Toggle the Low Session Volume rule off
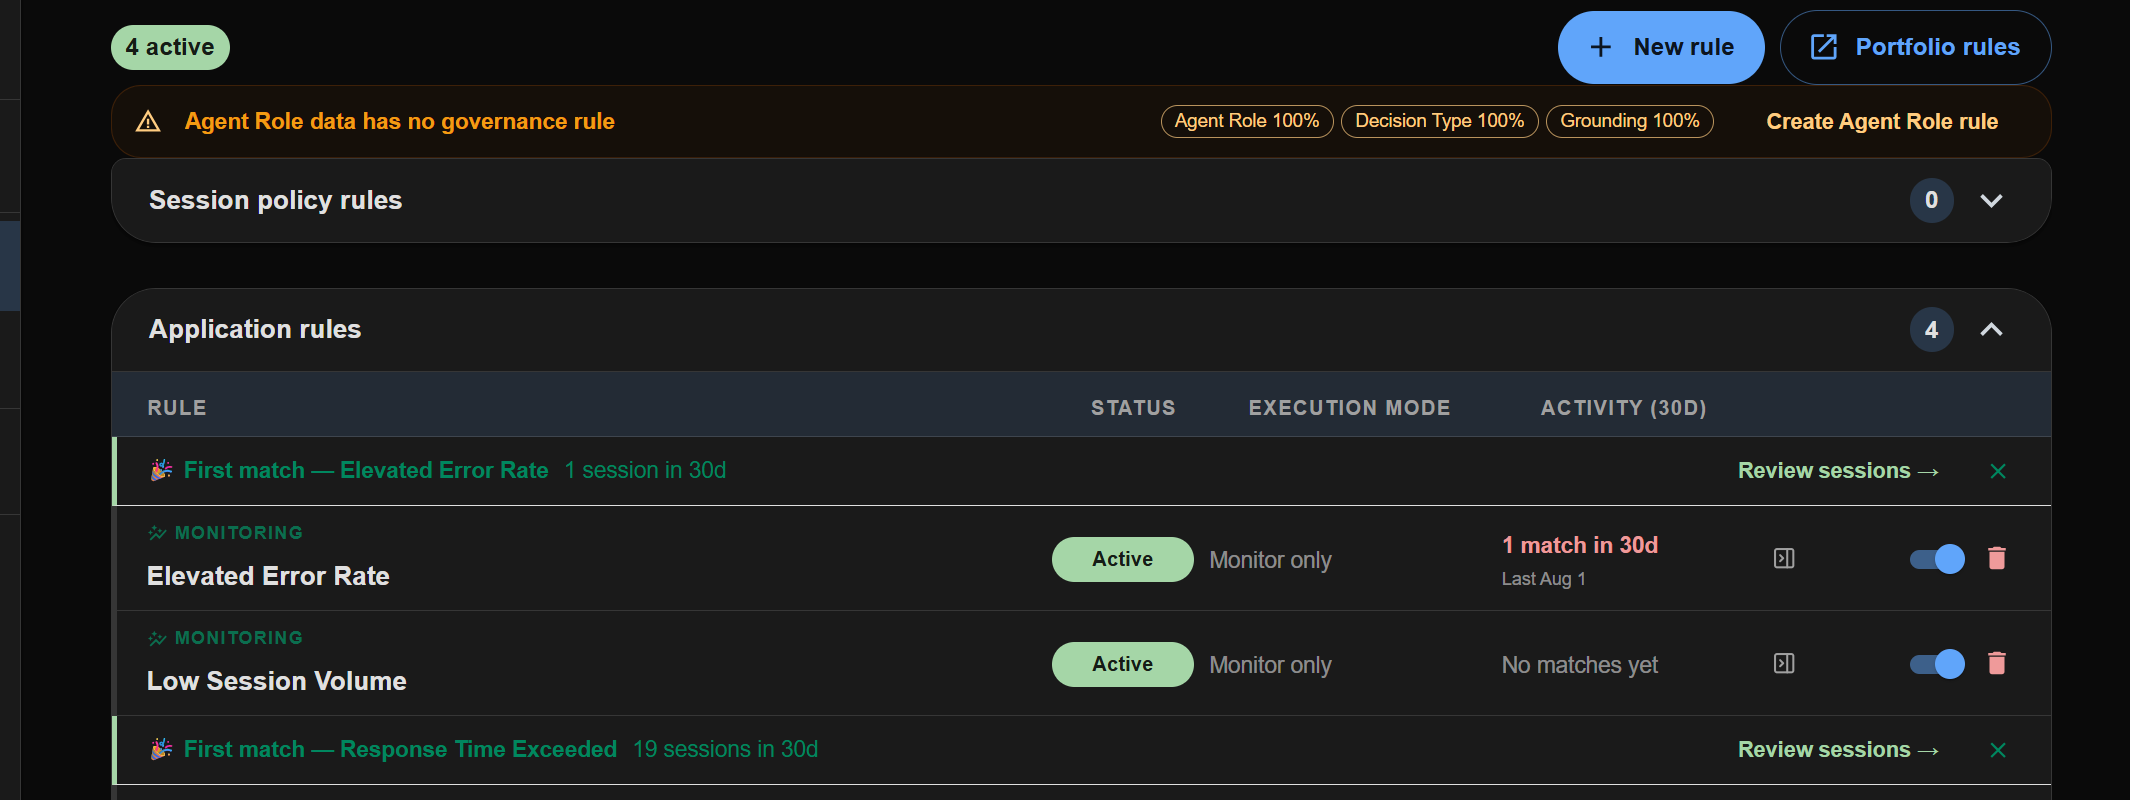 coord(1937,664)
